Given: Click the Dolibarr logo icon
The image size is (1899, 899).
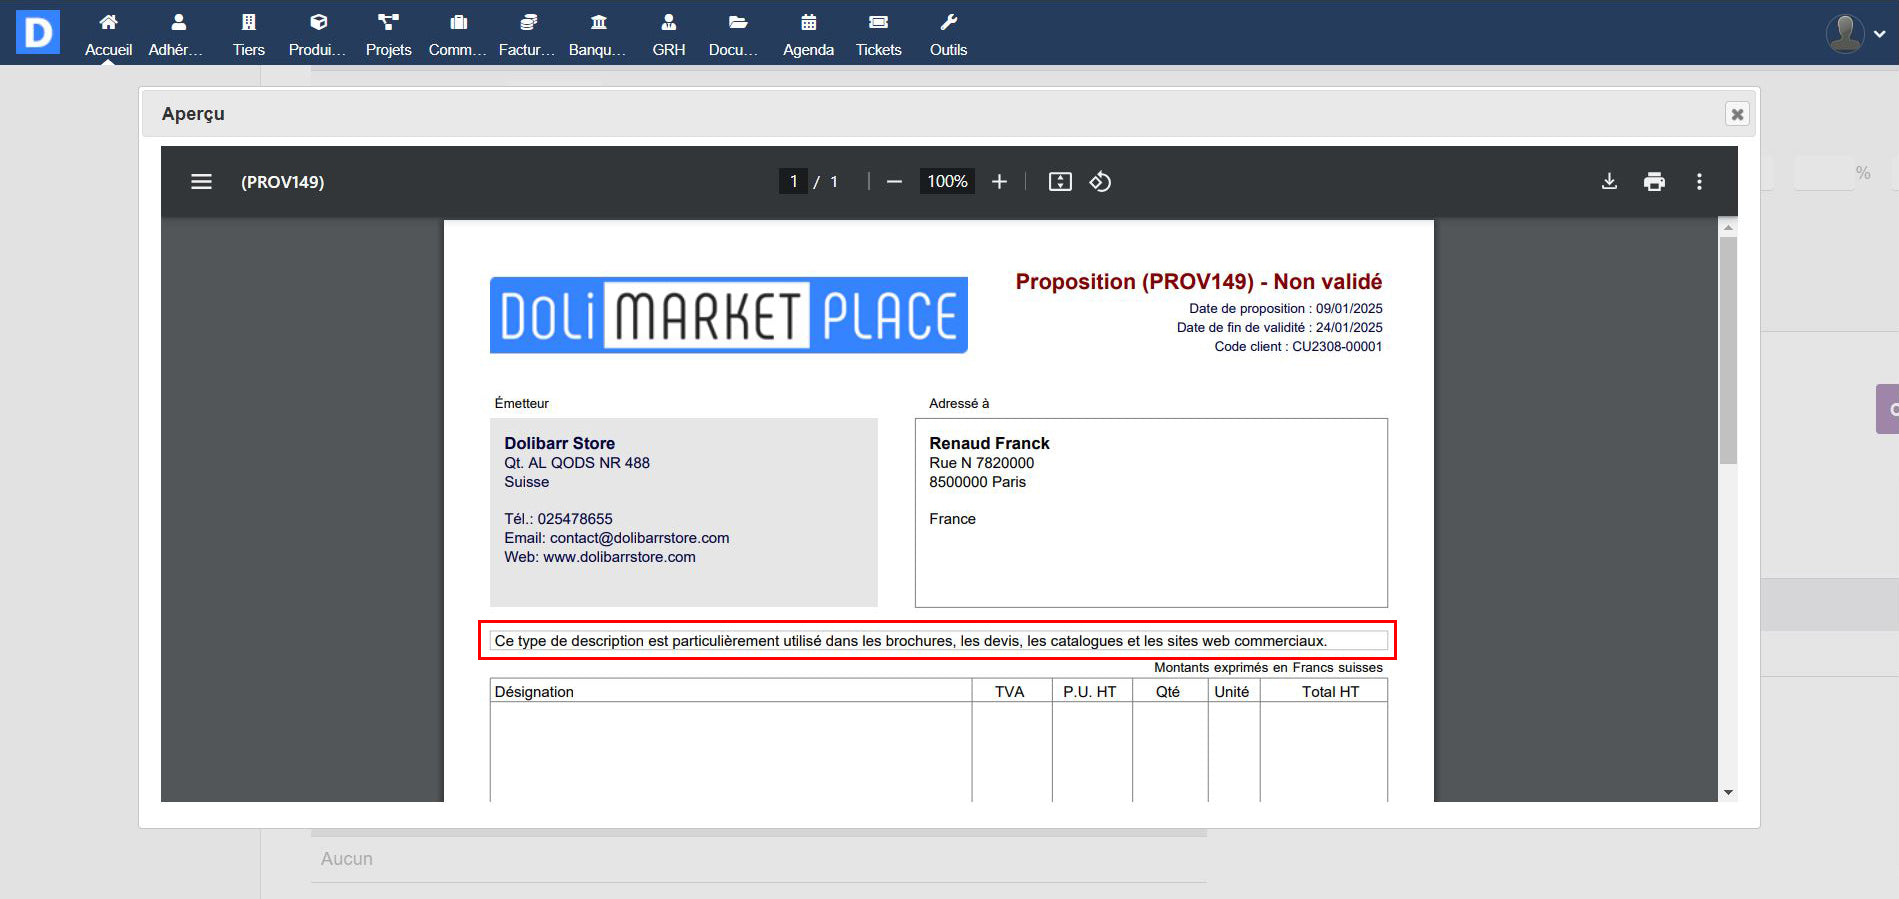Looking at the screenshot, I should point(38,33).
